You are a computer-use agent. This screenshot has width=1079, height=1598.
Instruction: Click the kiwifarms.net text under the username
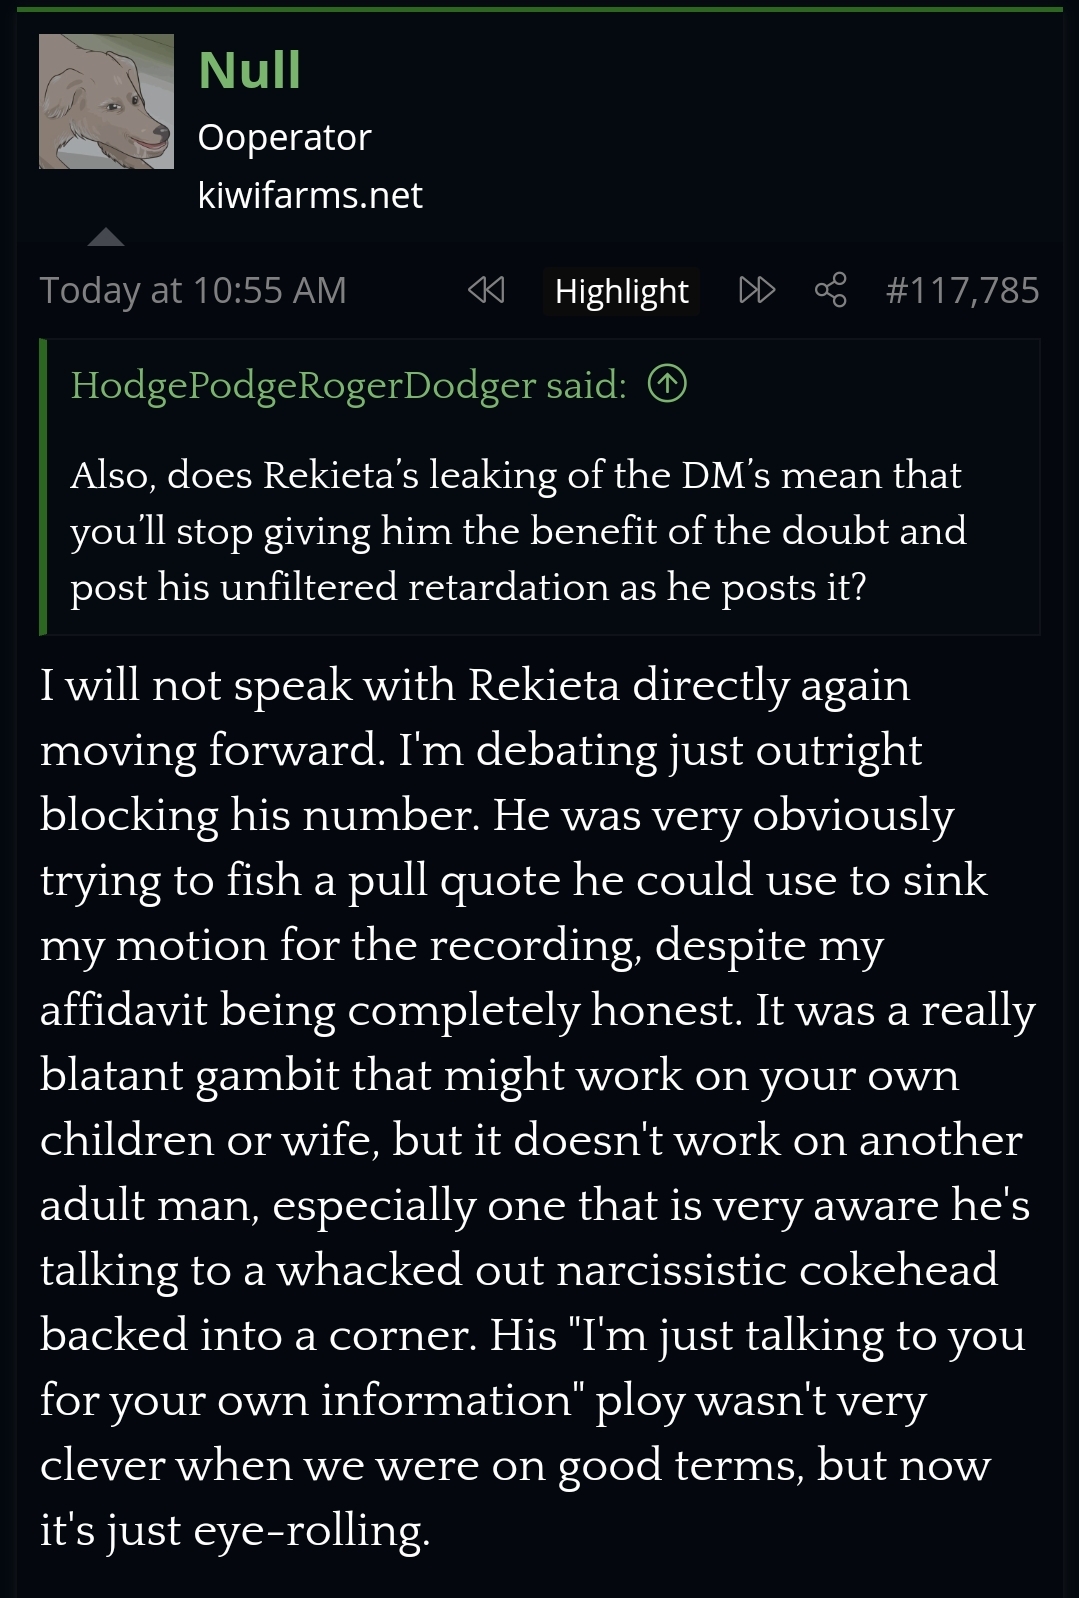pos(310,195)
